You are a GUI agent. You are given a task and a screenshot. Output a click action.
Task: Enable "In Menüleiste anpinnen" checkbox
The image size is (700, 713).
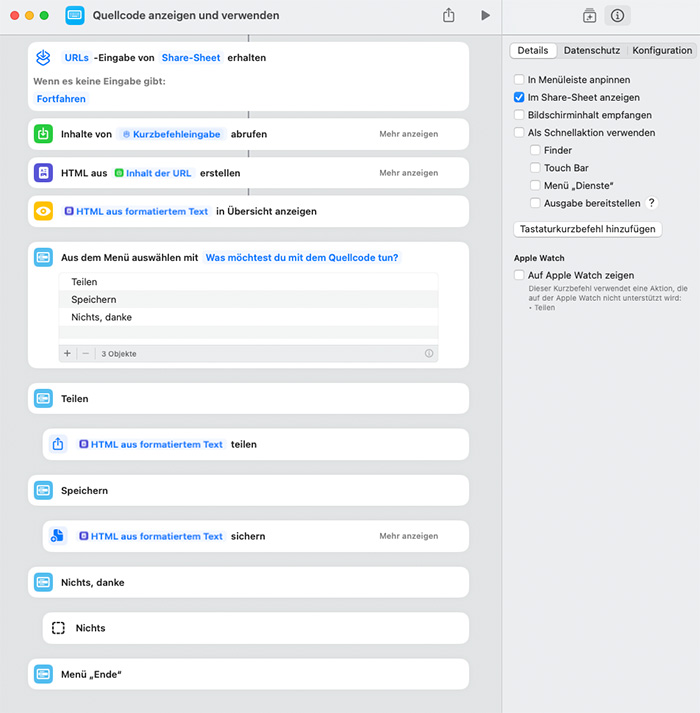519,79
